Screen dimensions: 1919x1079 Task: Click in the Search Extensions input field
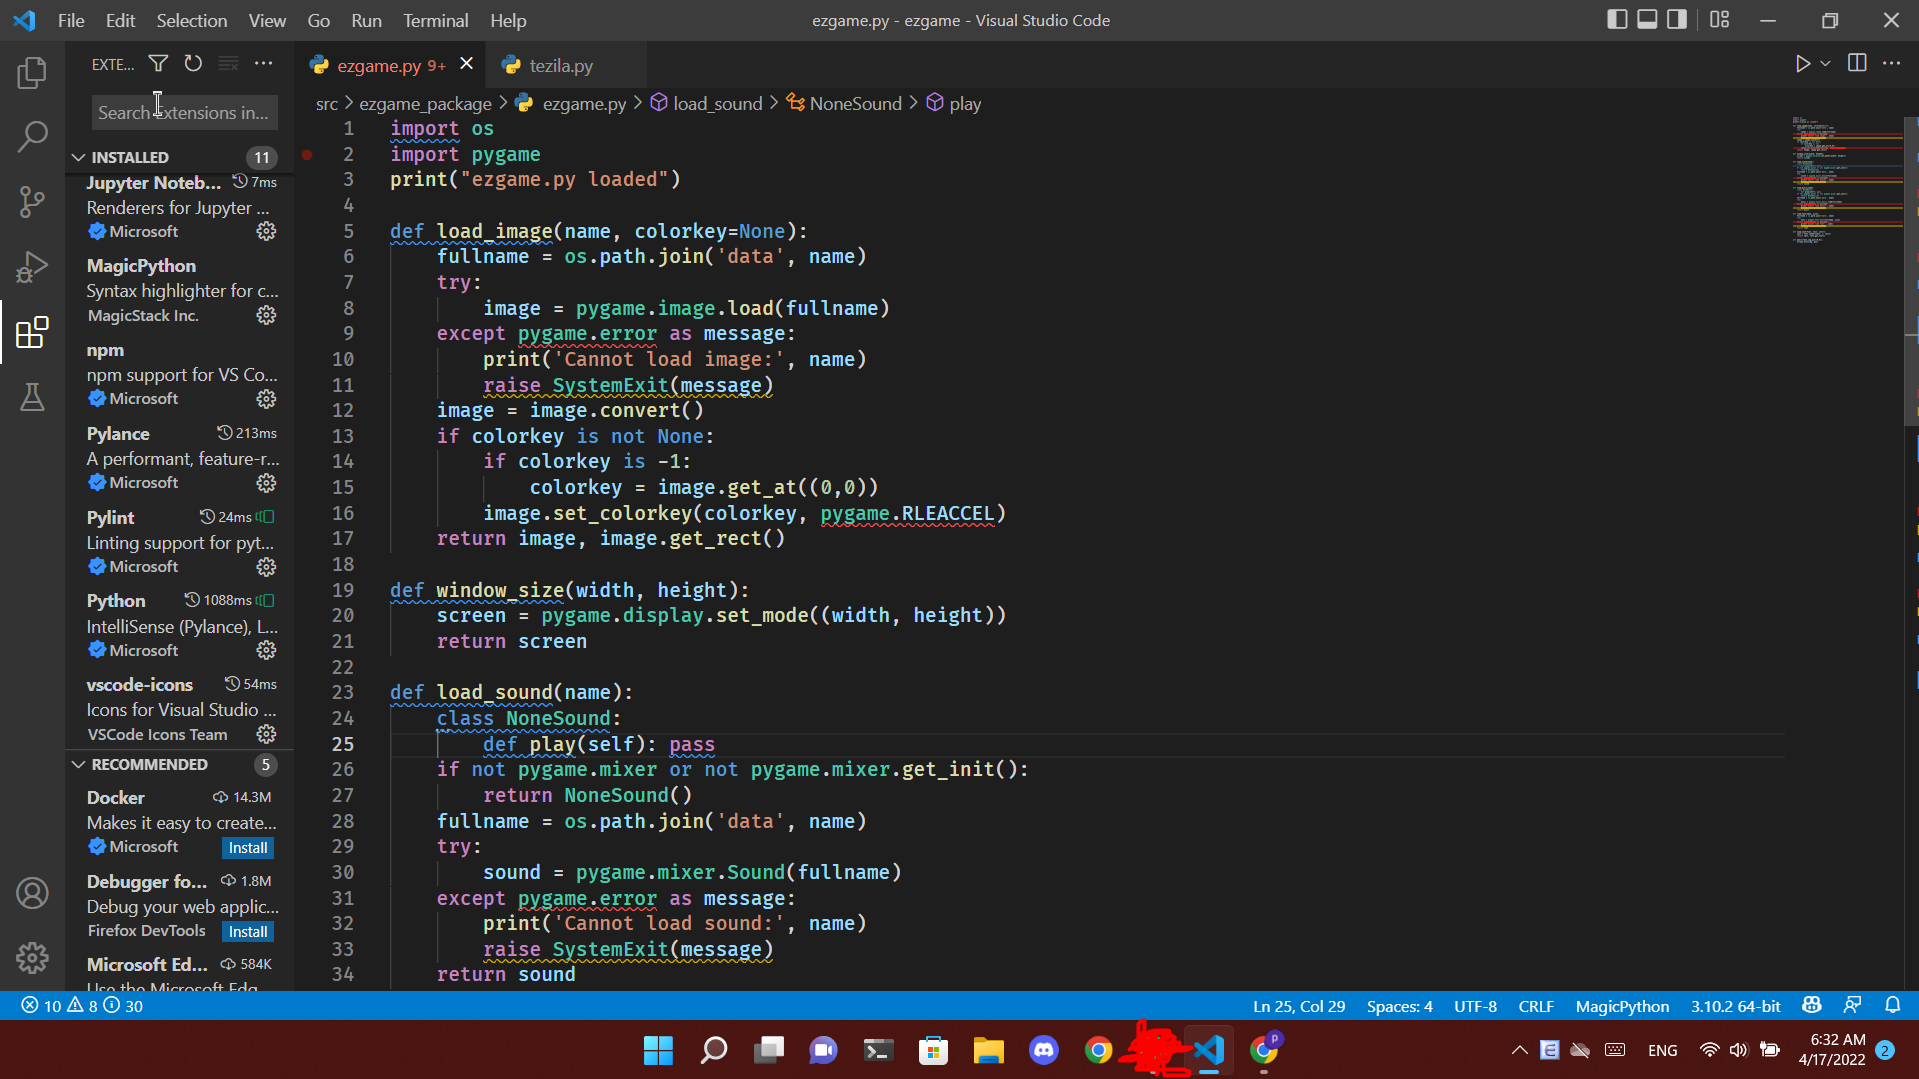(184, 113)
